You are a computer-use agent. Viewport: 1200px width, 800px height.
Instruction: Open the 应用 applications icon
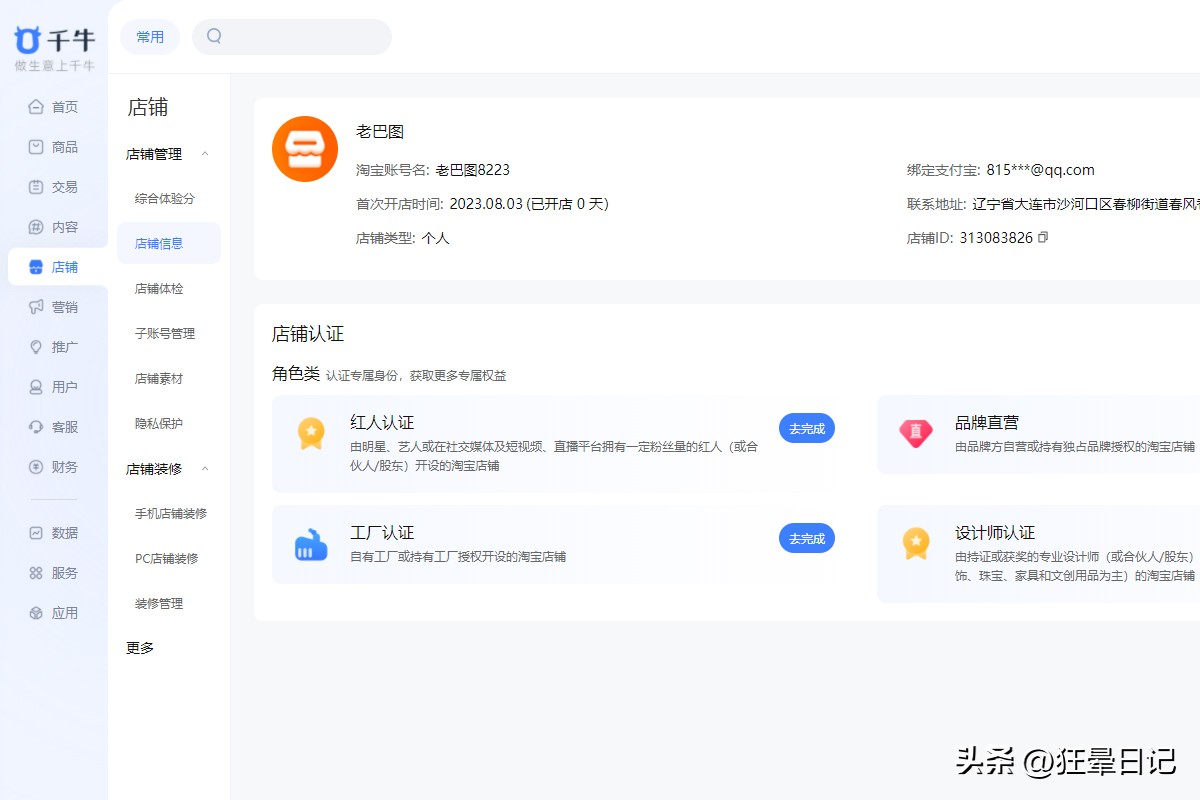[x=38, y=612]
